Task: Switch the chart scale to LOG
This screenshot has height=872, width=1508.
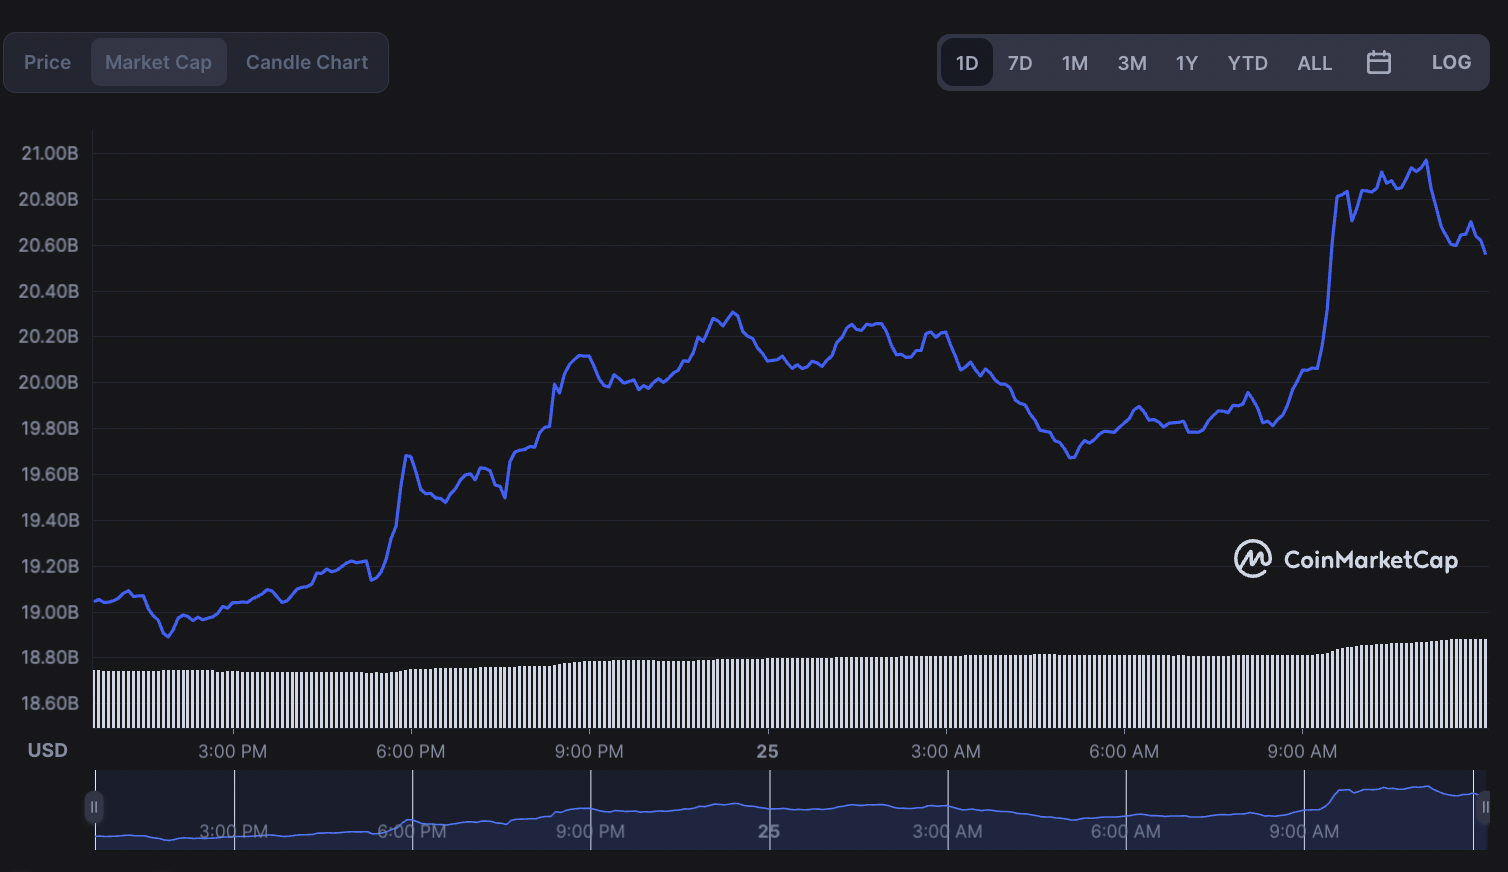Action: 1451,62
